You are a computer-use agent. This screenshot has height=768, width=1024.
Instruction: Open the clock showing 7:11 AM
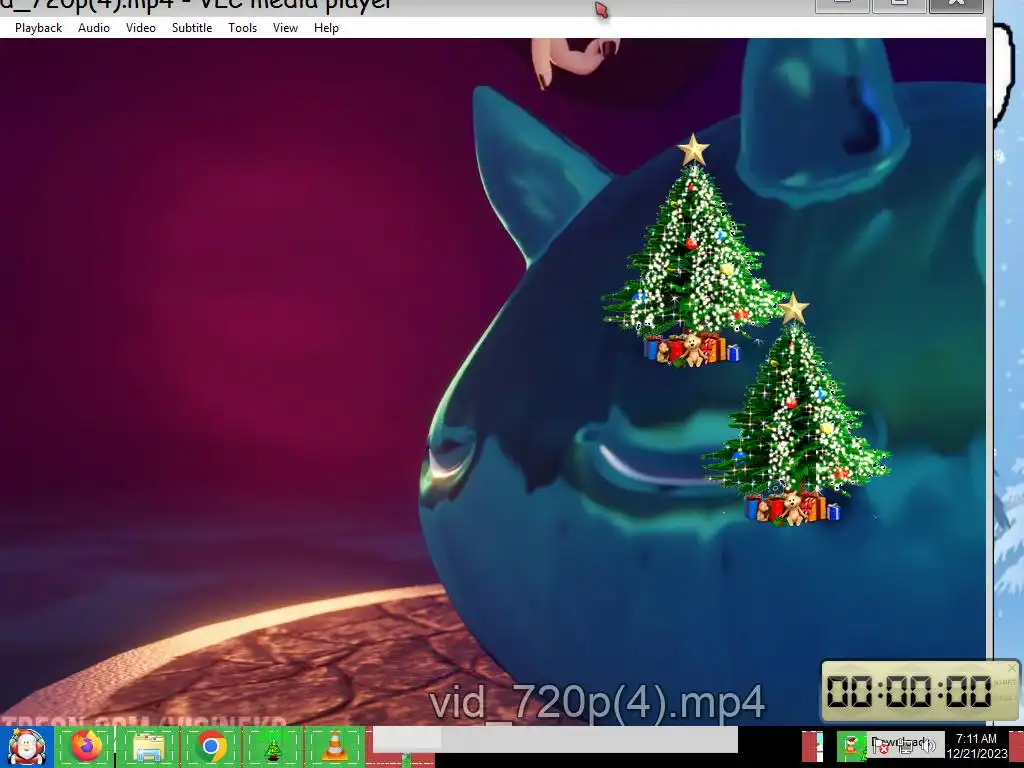pos(976,746)
